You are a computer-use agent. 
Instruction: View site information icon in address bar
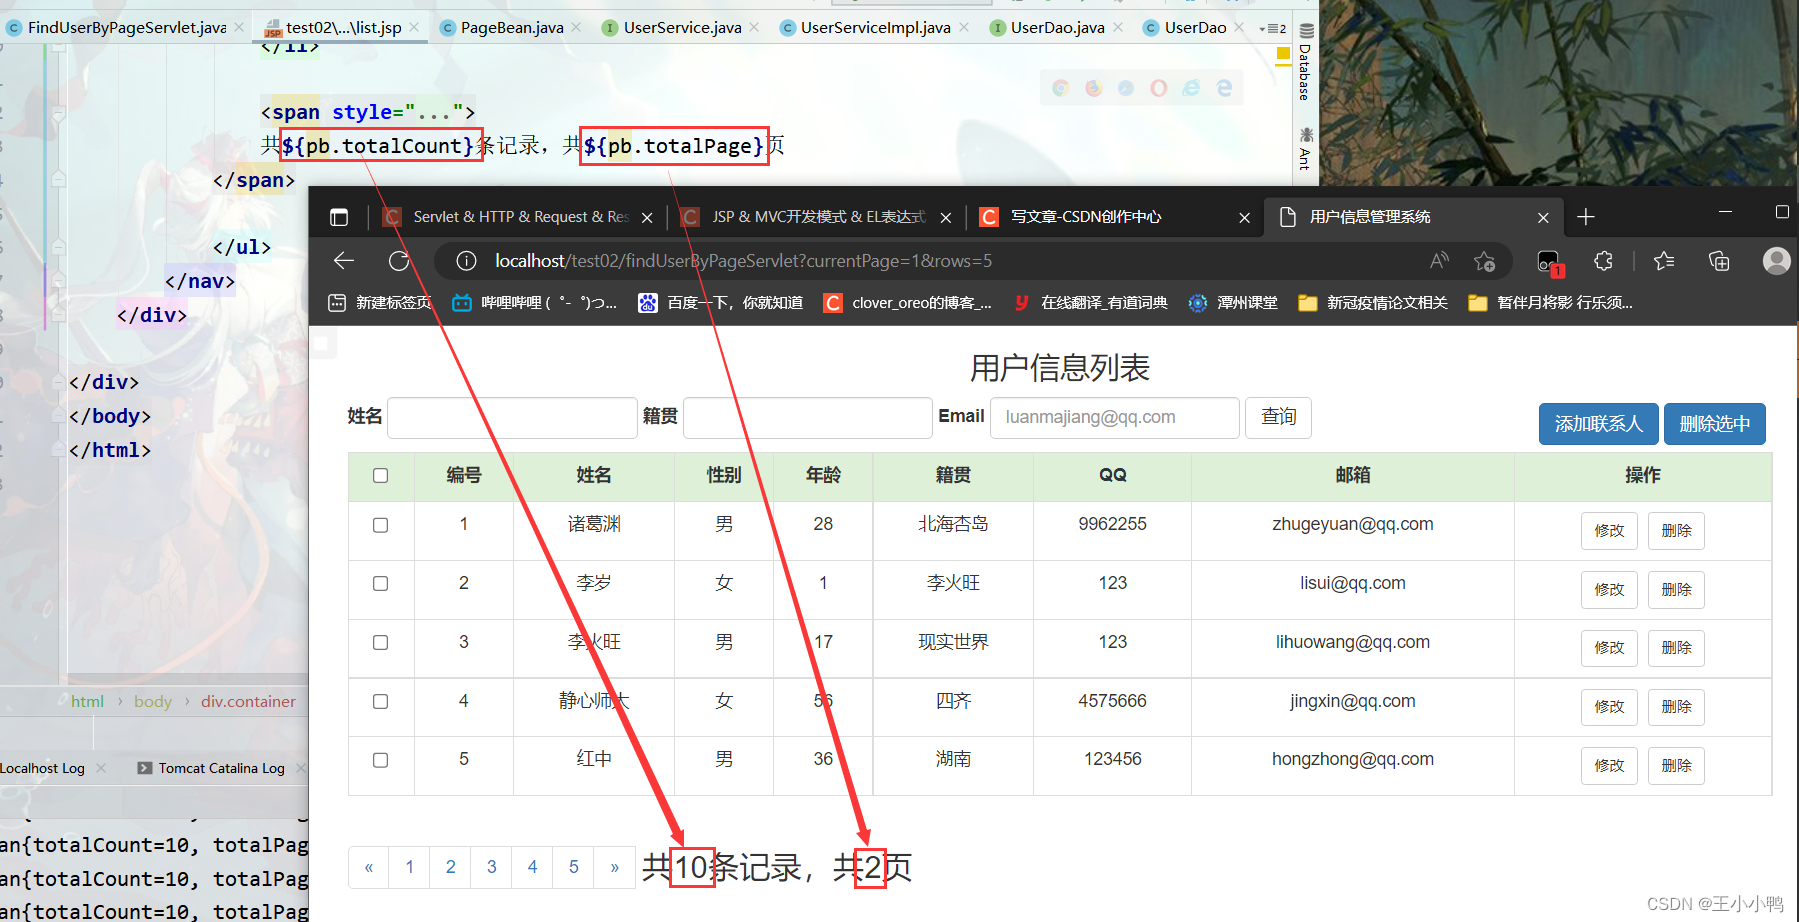pyautogui.click(x=466, y=261)
